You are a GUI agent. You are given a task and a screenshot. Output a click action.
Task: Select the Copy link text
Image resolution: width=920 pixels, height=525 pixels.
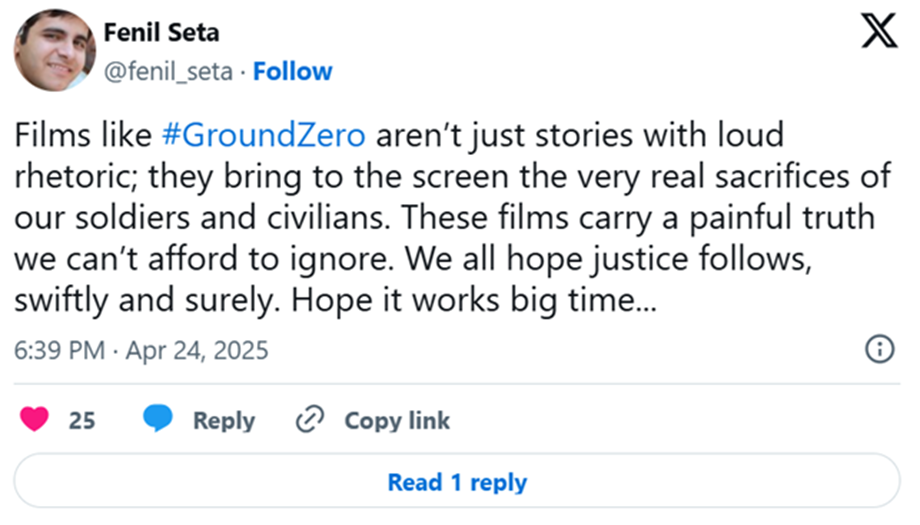click(397, 421)
